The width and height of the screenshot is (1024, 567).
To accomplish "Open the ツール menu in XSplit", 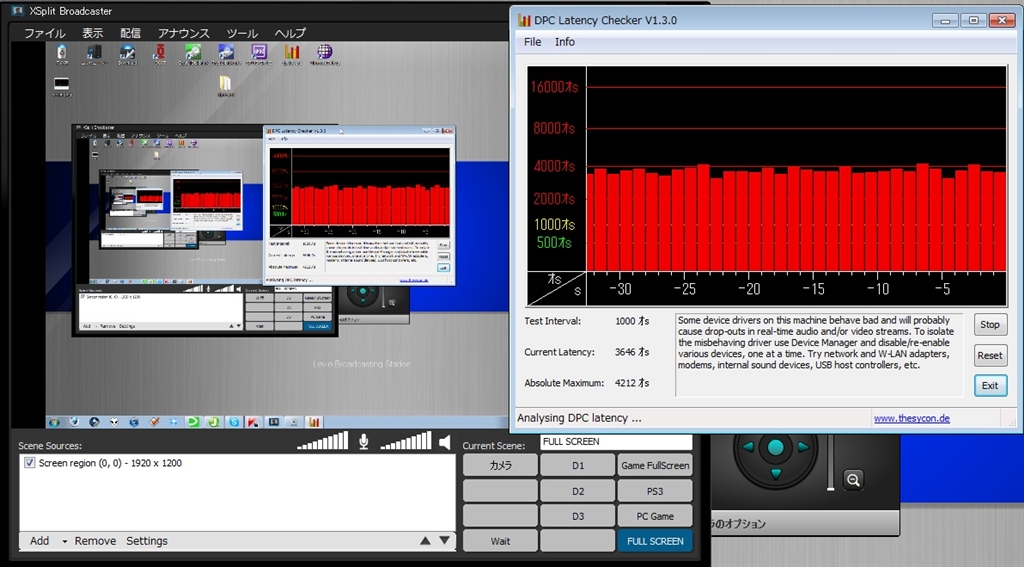I will (x=242, y=33).
